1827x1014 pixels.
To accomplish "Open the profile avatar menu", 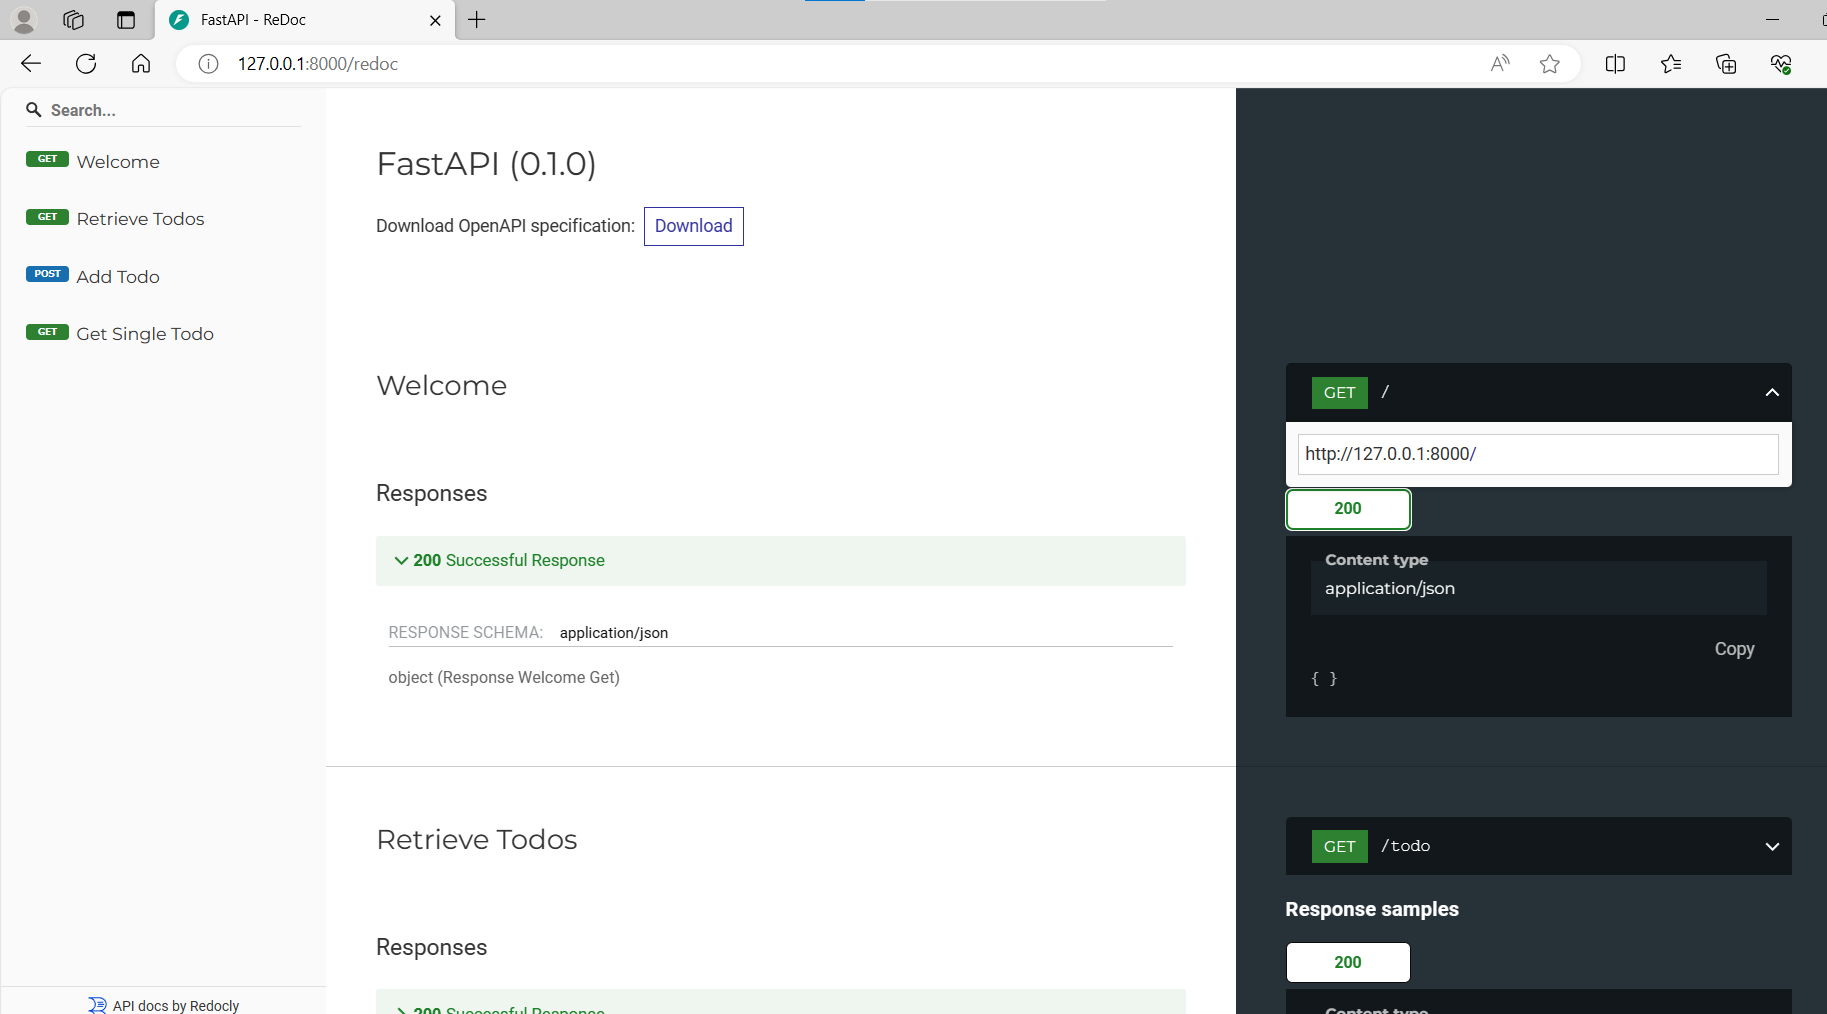I will point(24,20).
